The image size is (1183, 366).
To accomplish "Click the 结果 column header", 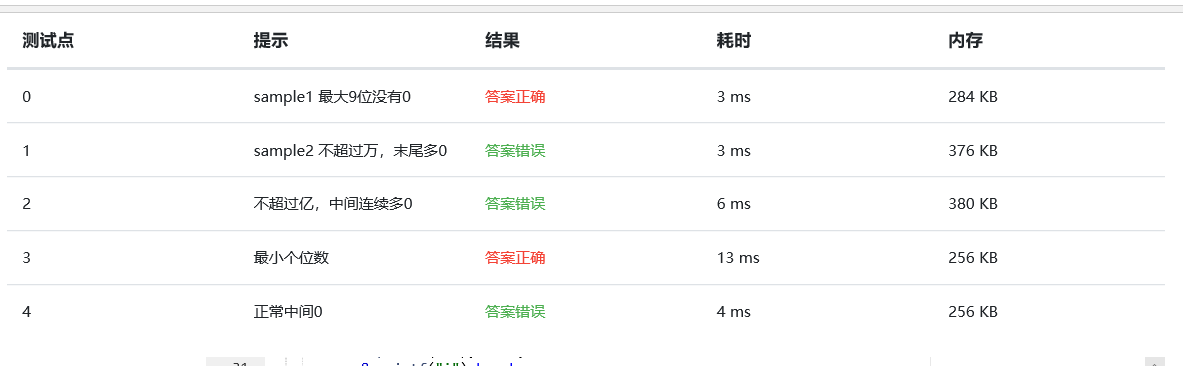I will tap(502, 41).
